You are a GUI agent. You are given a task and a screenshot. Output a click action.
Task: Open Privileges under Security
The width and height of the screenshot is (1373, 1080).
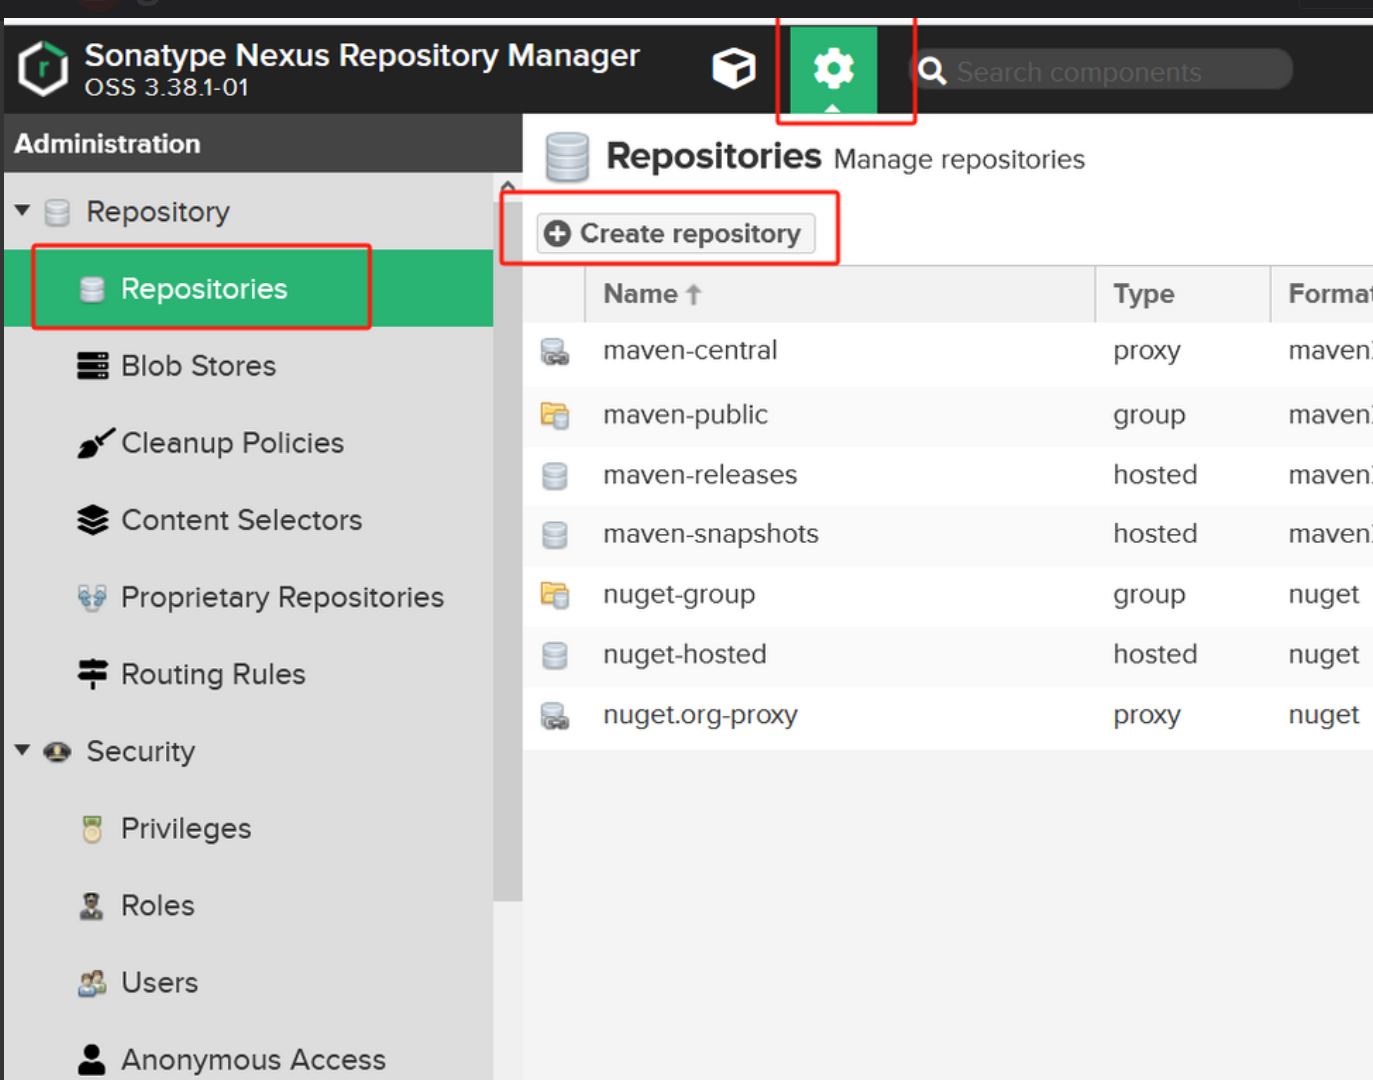click(186, 828)
